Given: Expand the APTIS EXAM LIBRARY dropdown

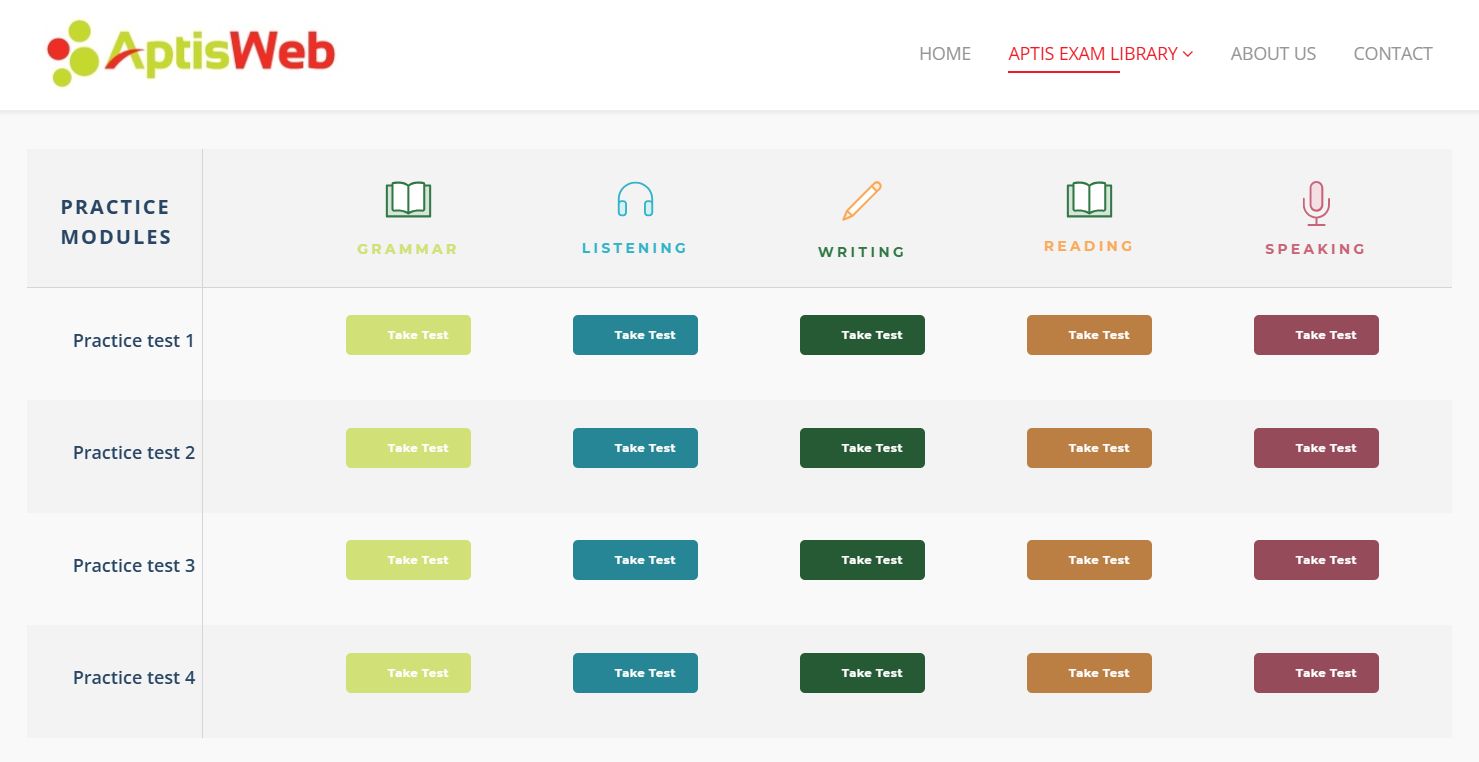Looking at the screenshot, I should [x=1090, y=55].
